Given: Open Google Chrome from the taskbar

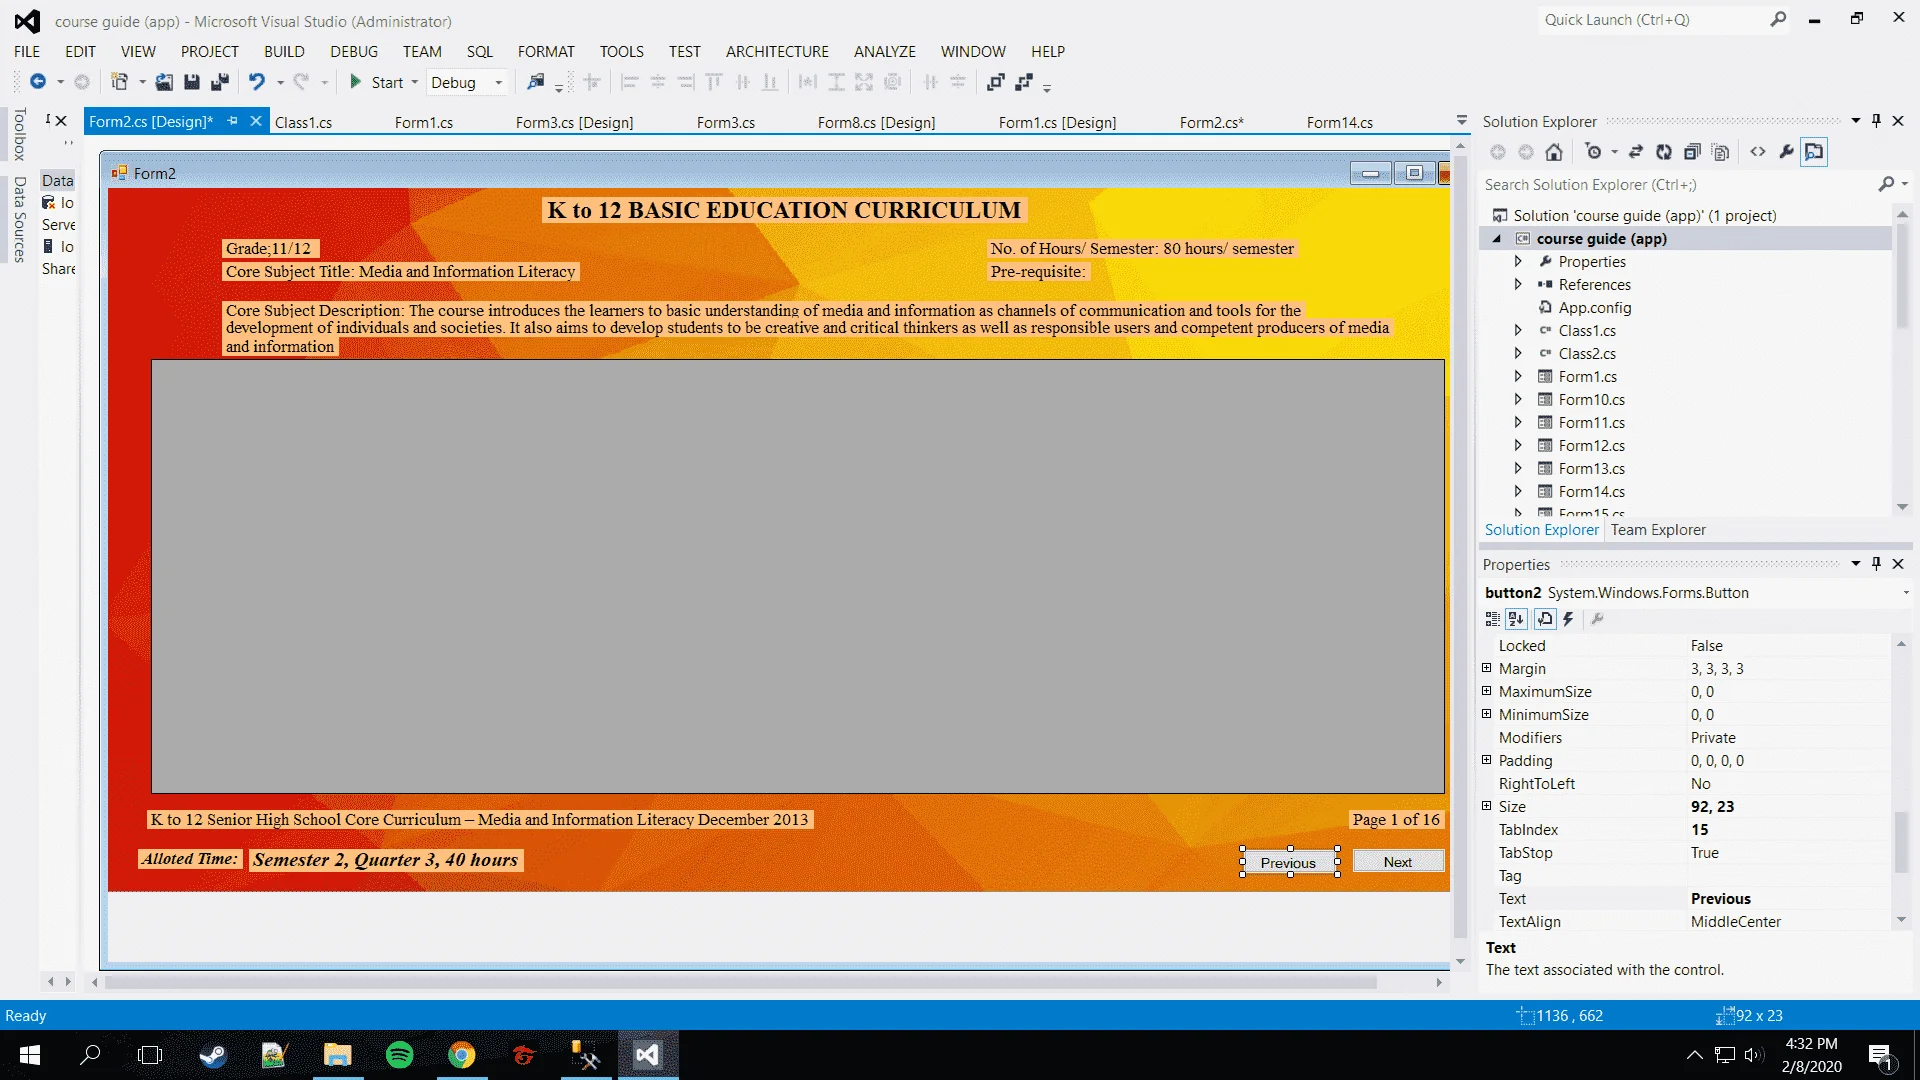Looking at the screenshot, I should tap(462, 1055).
